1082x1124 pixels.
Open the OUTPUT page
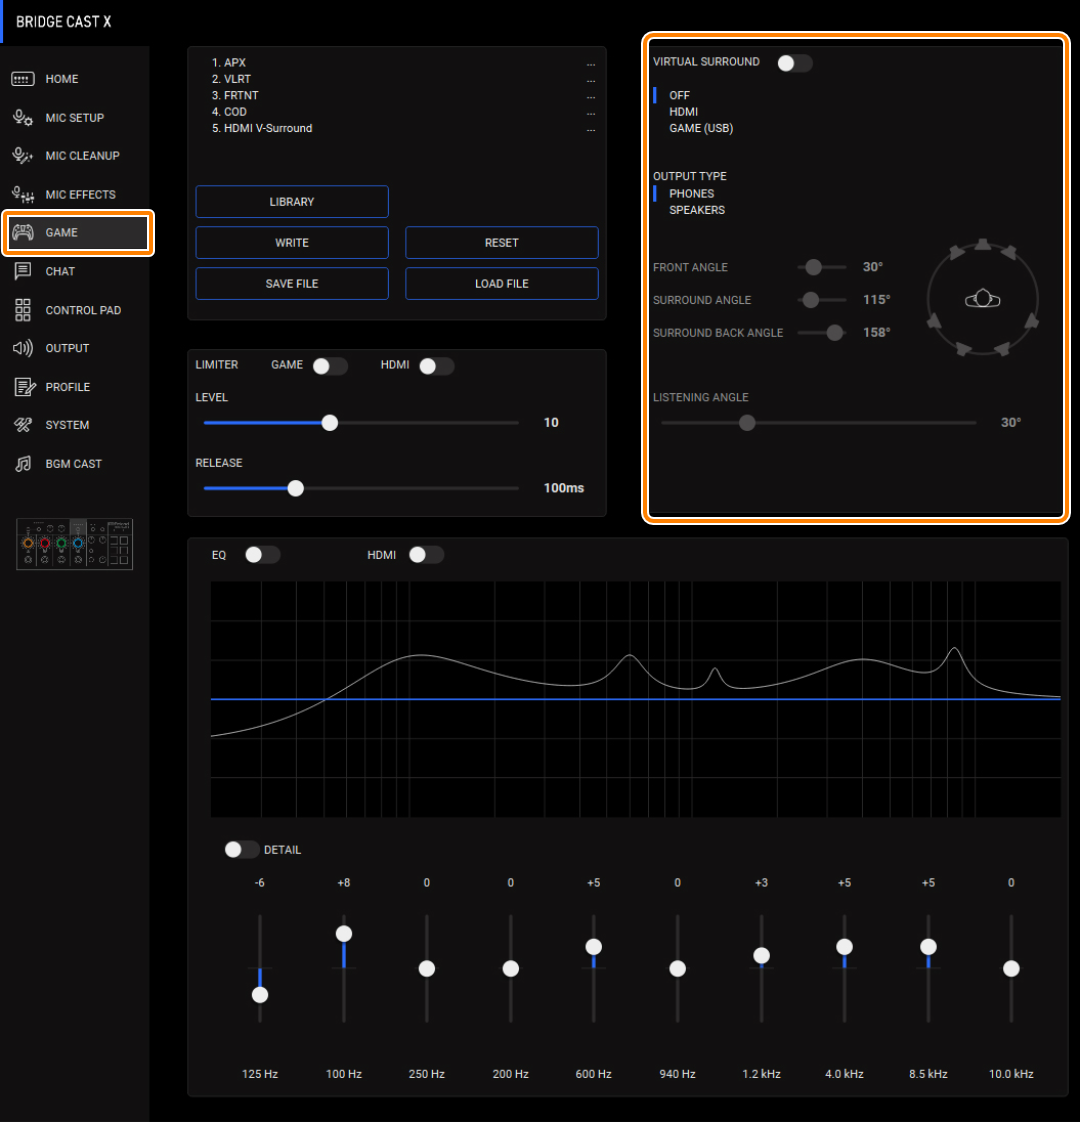click(x=75, y=348)
